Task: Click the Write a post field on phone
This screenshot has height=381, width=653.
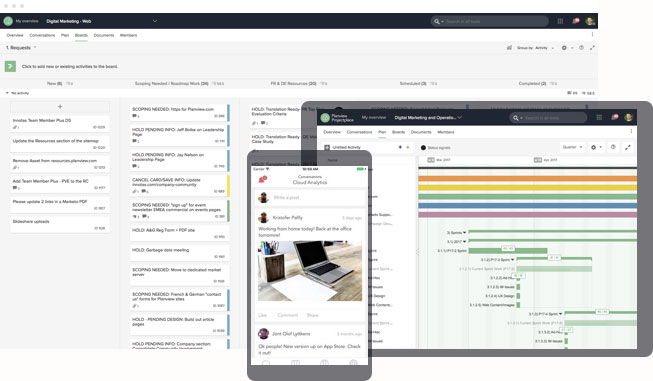Action: coord(310,197)
